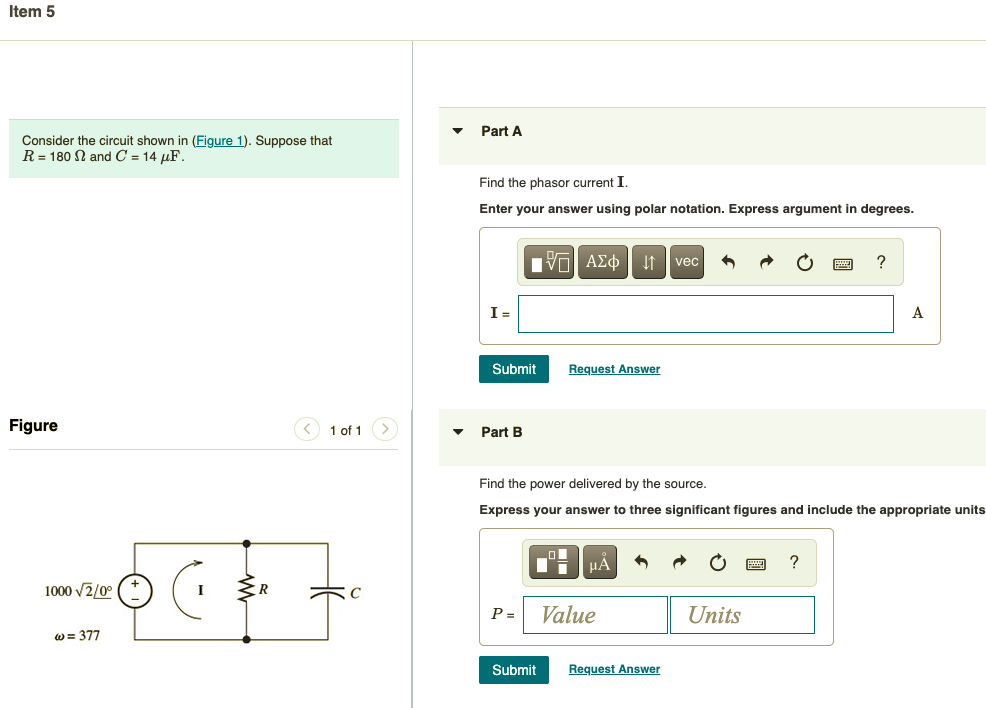Request Answer for Part B

pos(614,669)
